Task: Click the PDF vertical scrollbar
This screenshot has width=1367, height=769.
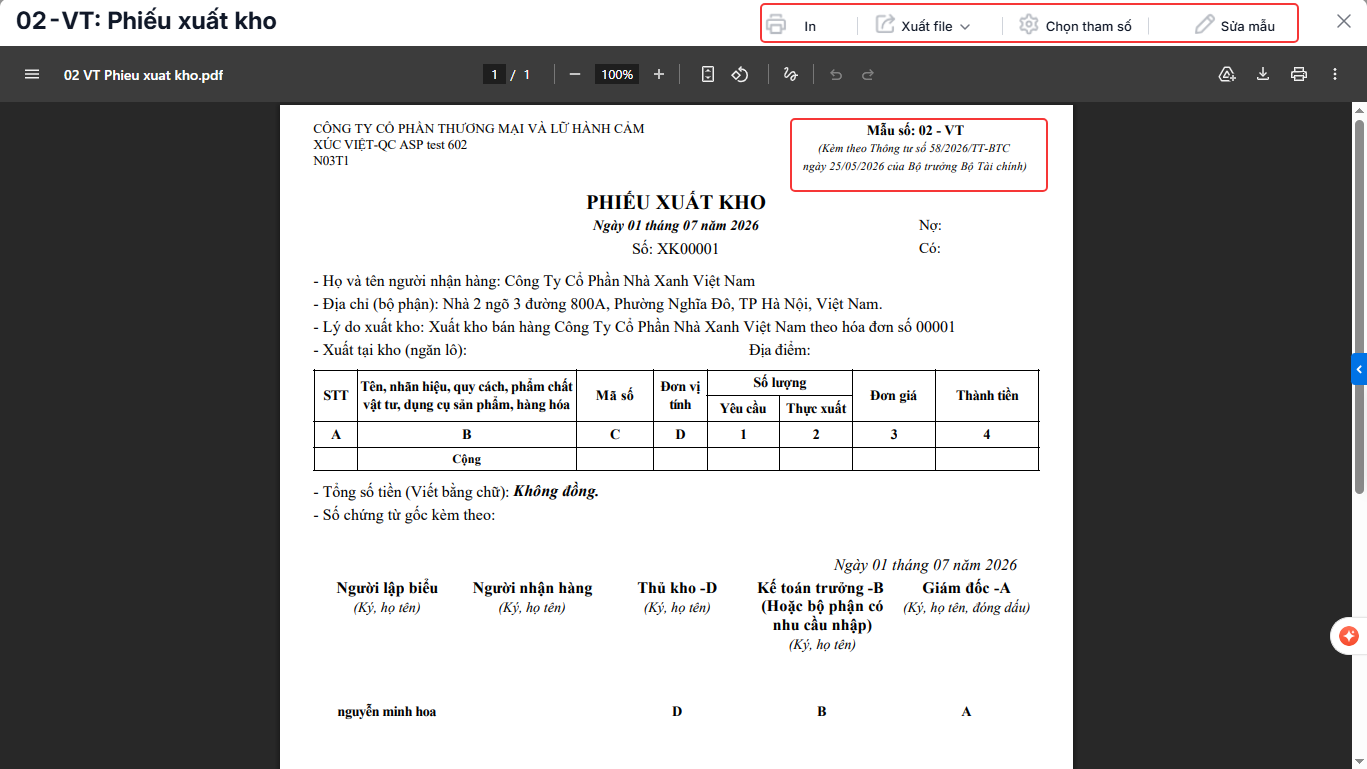Action: pyautogui.click(x=1359, y=305)
